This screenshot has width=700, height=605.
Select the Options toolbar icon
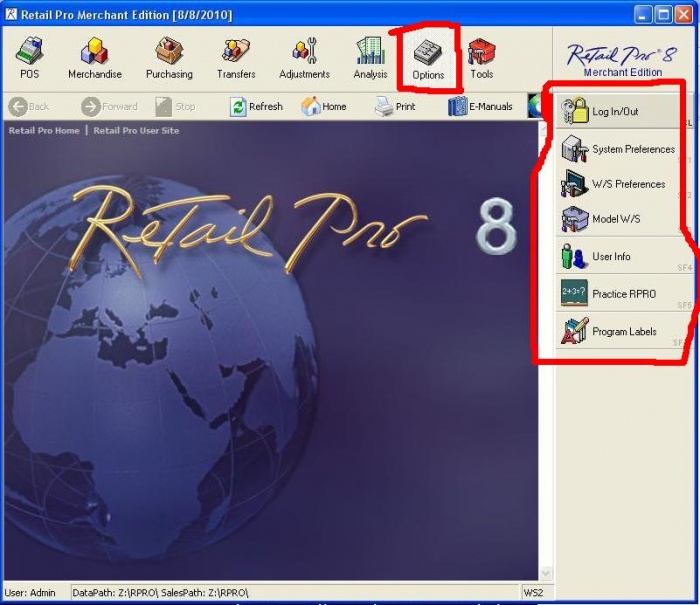pyautogui.click(x=428, y=59)
